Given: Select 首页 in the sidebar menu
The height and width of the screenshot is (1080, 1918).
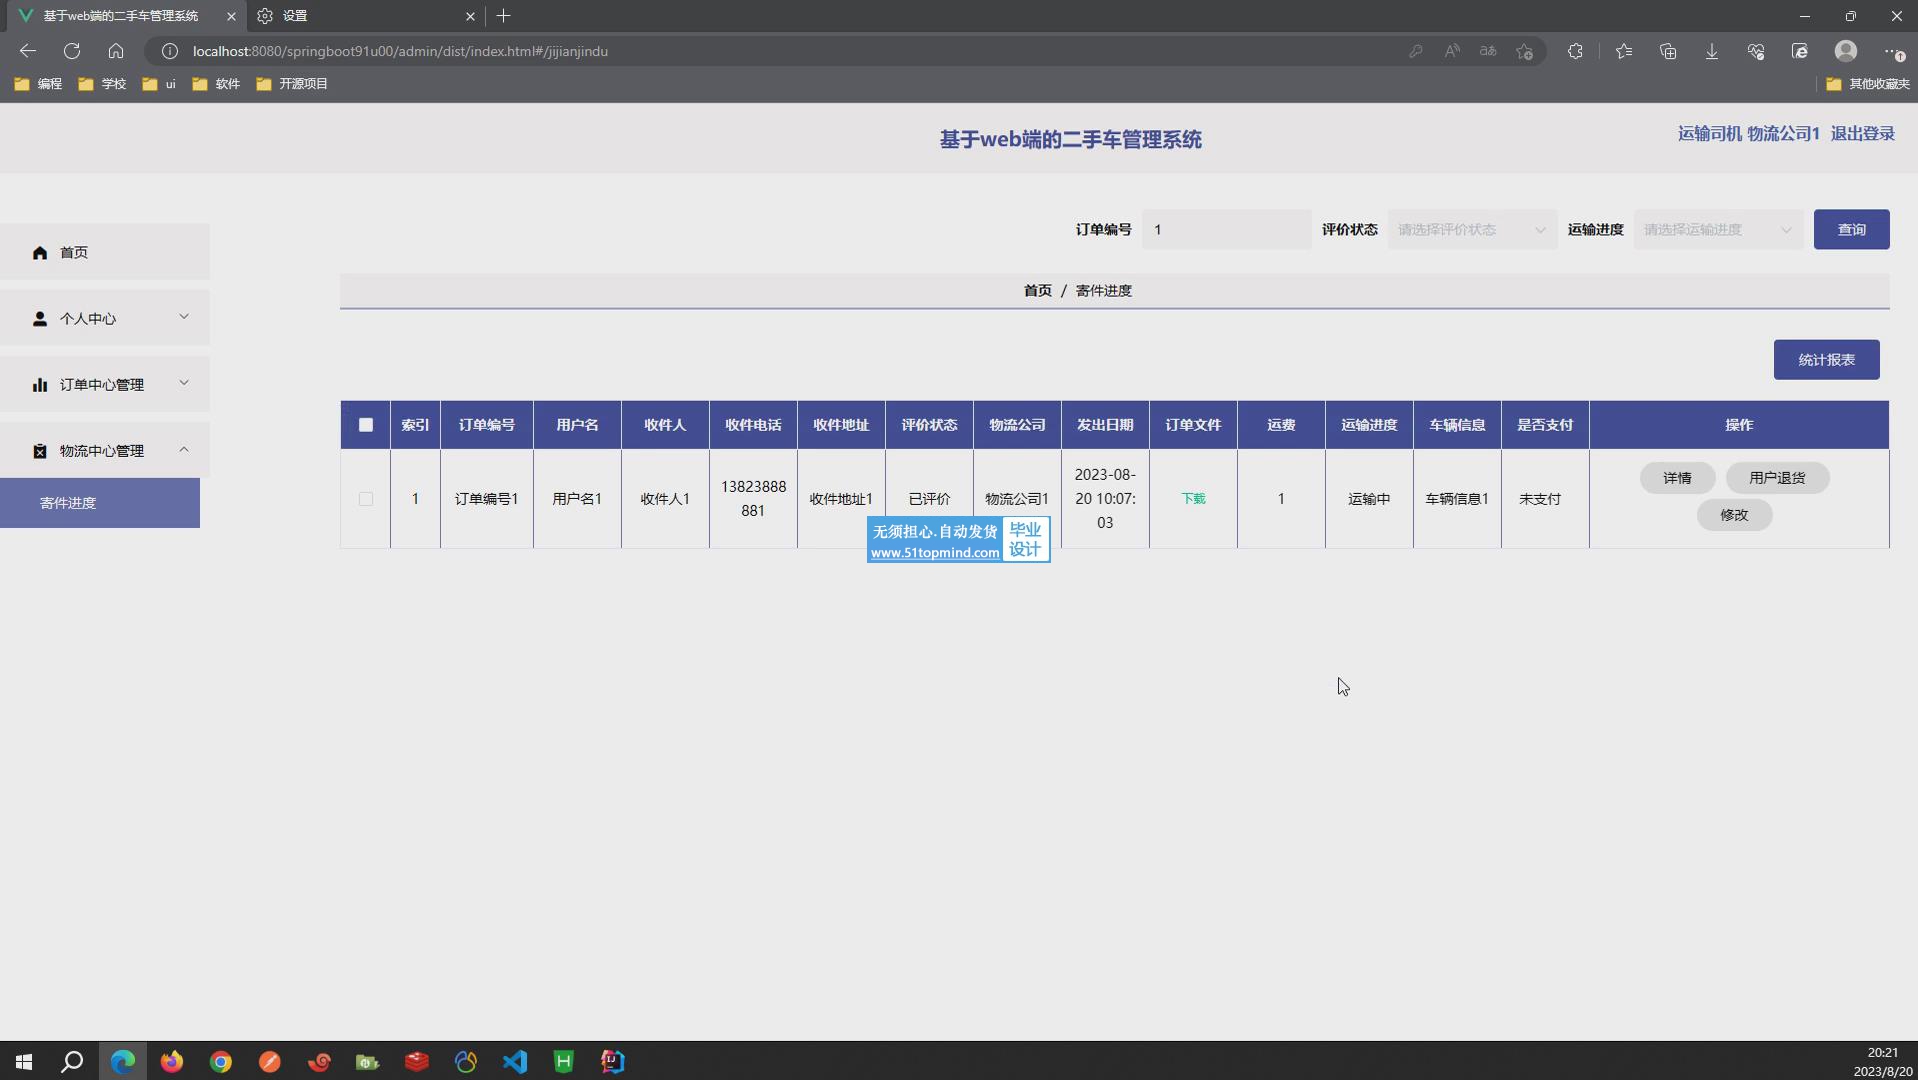Looking at the screenshot, I should coord(105,252).
